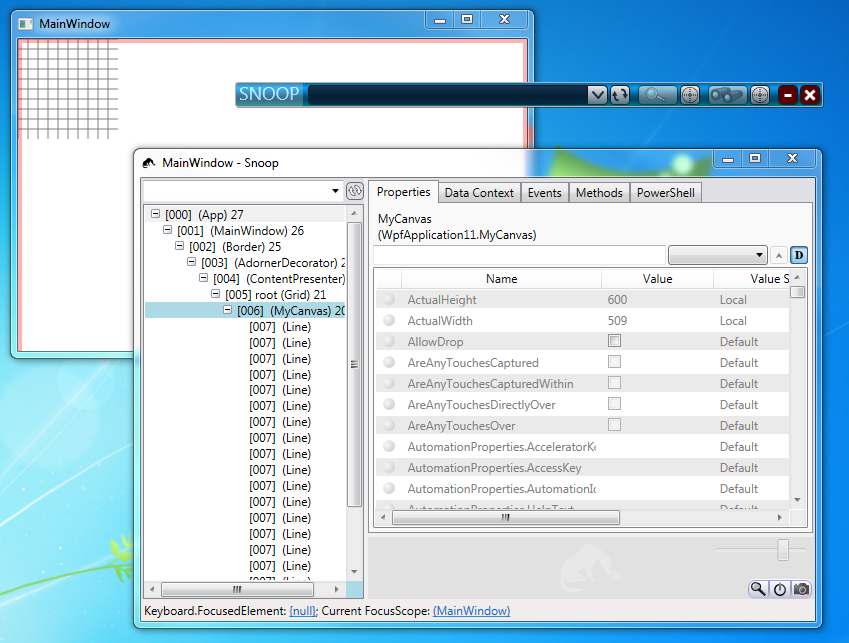This screenshot has height=643, width=849.
Task: Click the tree view vertical scrollbar thumb
Action: click(354, 364)
